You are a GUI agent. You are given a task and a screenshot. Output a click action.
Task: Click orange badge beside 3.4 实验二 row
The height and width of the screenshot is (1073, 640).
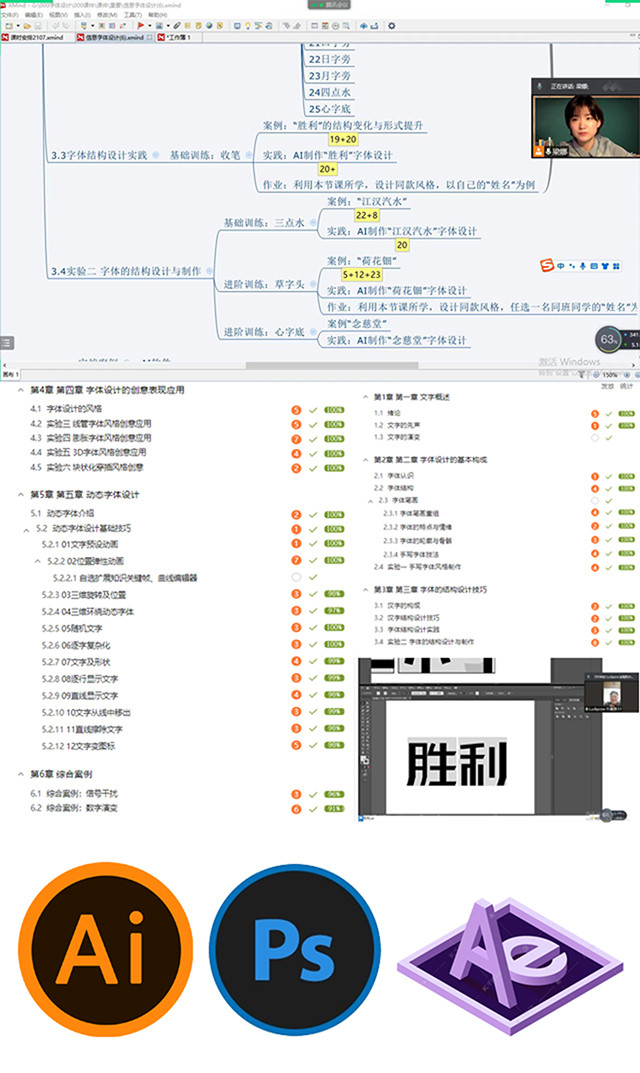(x=595, y=643)
